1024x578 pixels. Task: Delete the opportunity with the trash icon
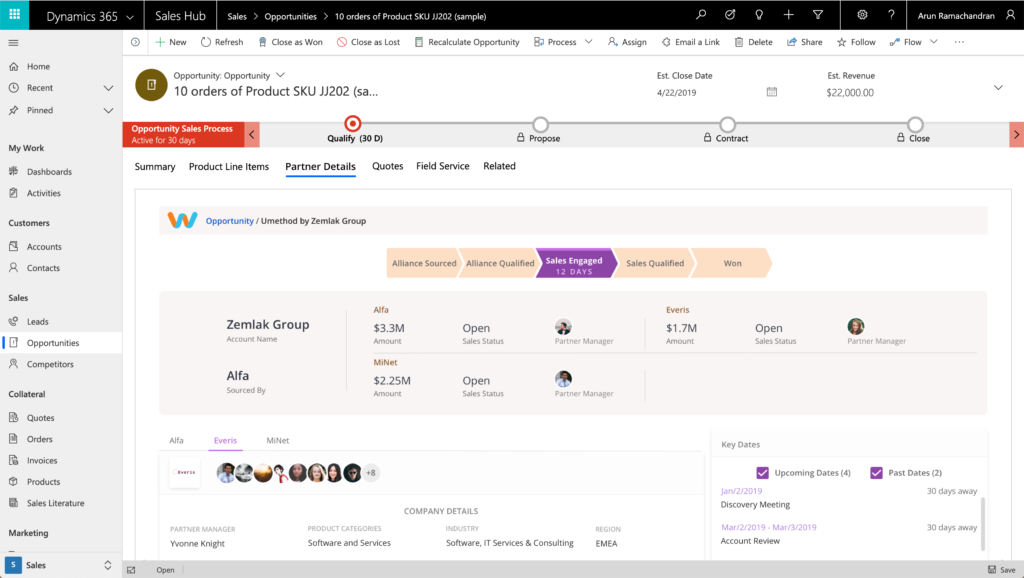(755, 42)
